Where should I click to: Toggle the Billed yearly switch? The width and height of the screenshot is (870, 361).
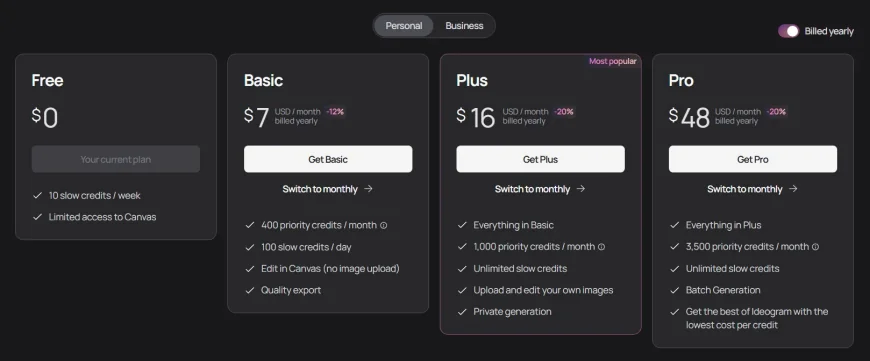pyautogui.click(x=788, y=31)
